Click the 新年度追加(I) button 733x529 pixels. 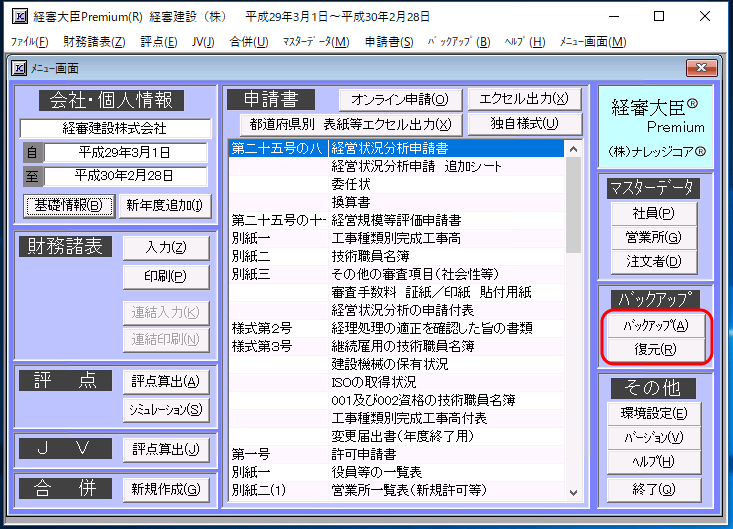165,206
